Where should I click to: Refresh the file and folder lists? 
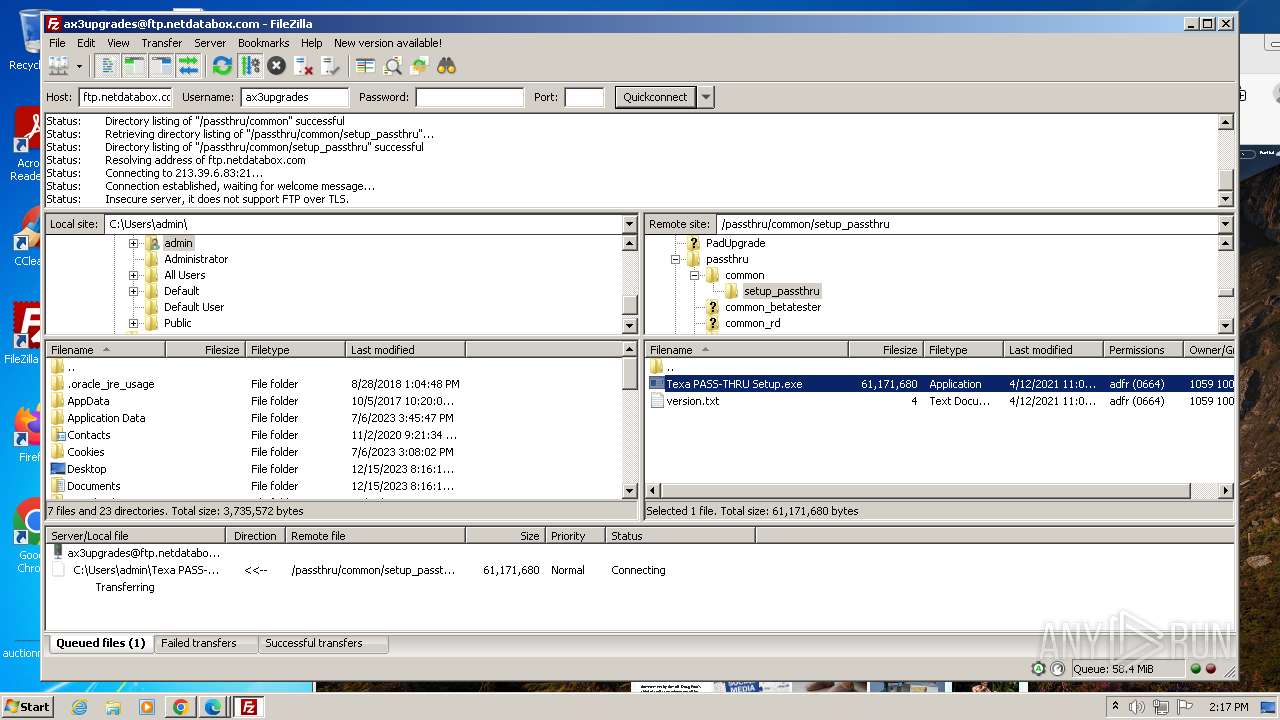point(222,66)
